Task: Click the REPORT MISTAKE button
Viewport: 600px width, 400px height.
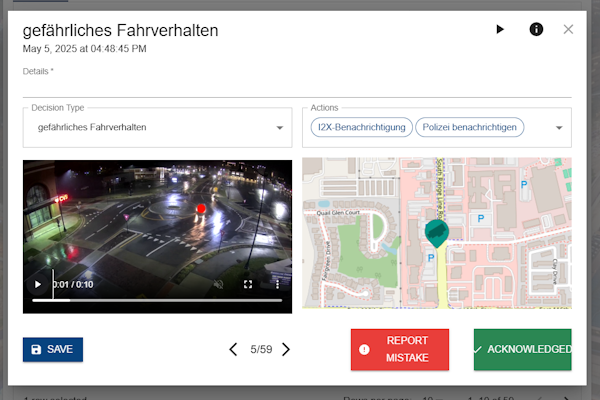Action: pos(400,349)
